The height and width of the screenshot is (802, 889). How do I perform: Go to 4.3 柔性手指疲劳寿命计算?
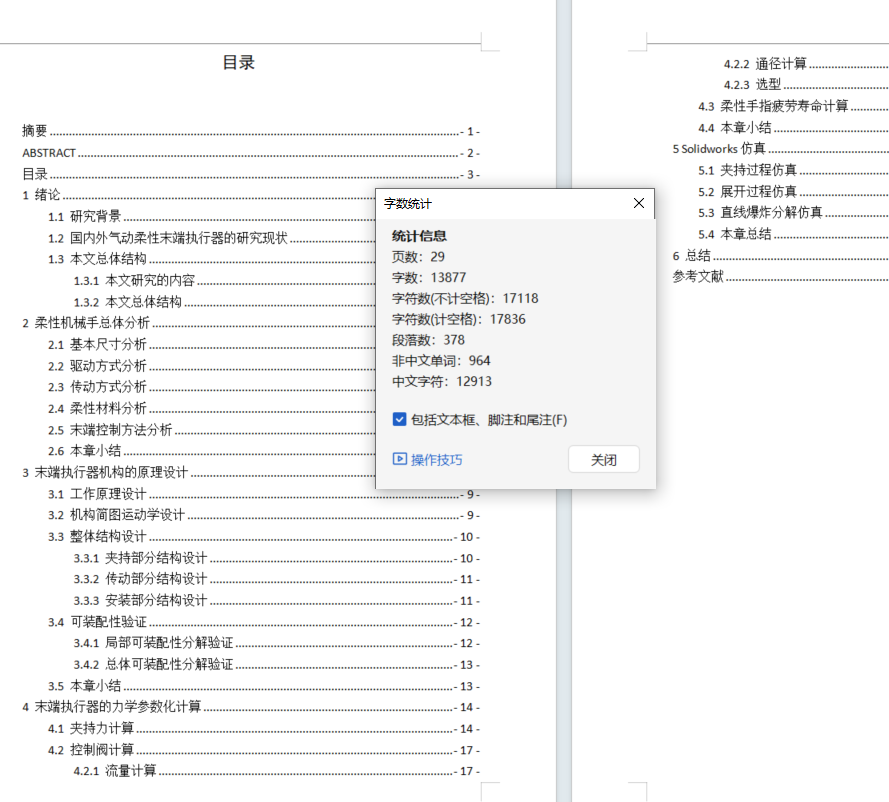pos(793,107)
